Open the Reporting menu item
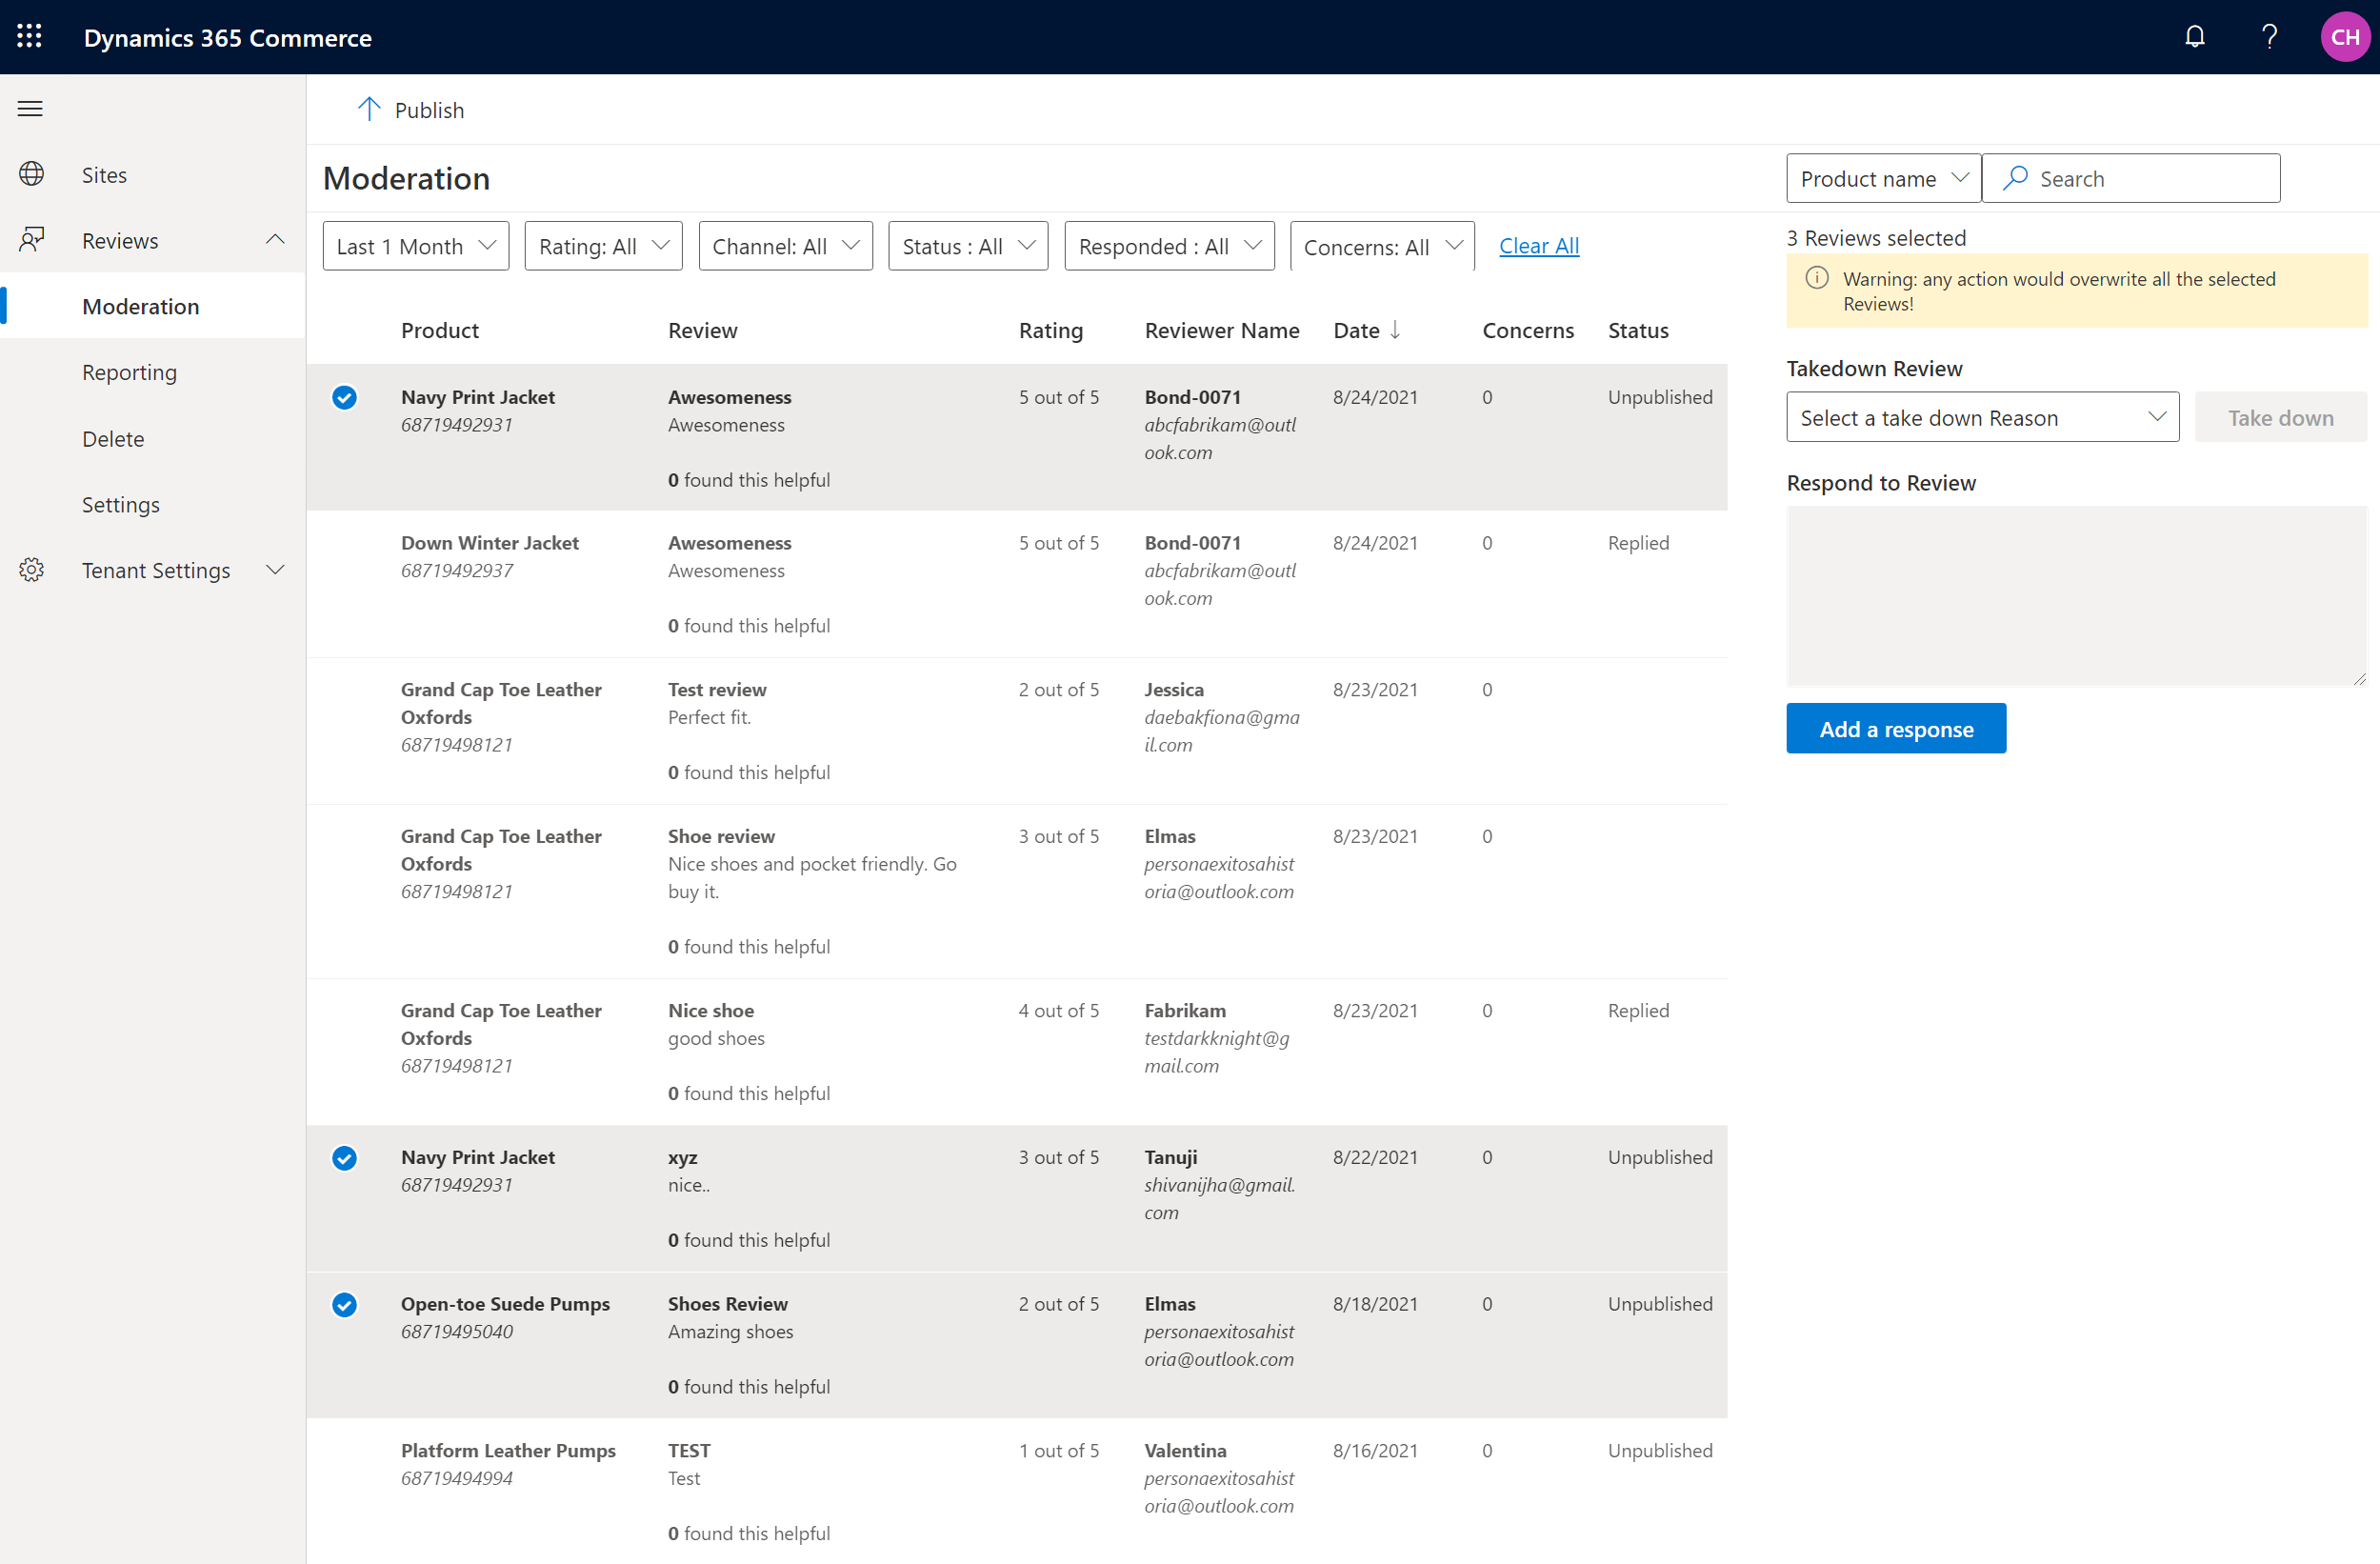The width and height of the screenshot is (2380, 1564). [x=128, y=371]
